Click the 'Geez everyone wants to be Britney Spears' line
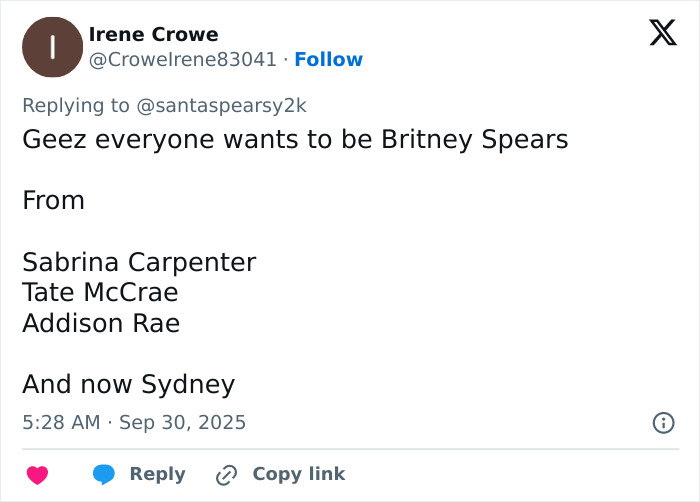 click(295, 139)
